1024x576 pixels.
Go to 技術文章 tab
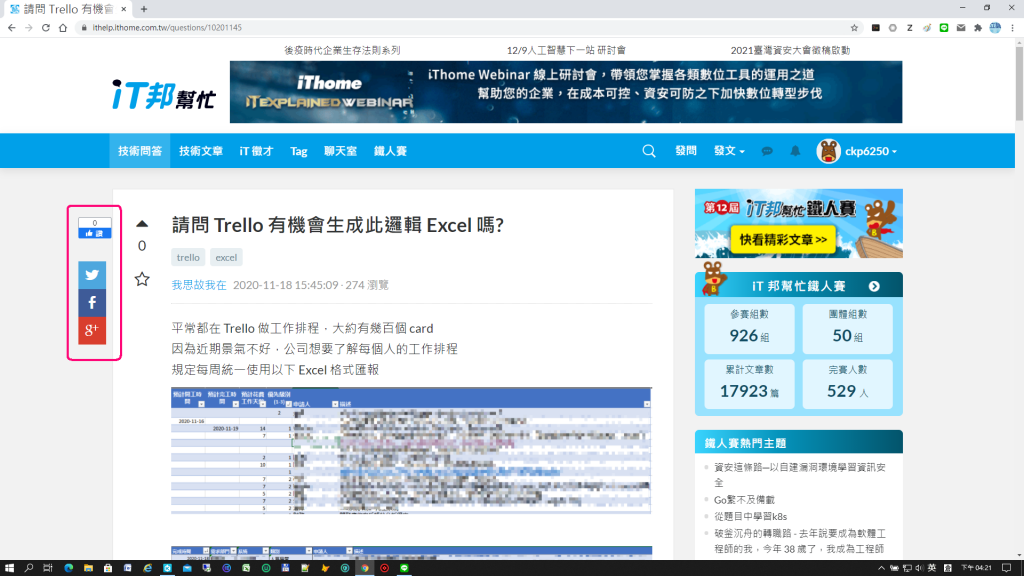pos(201,151)
